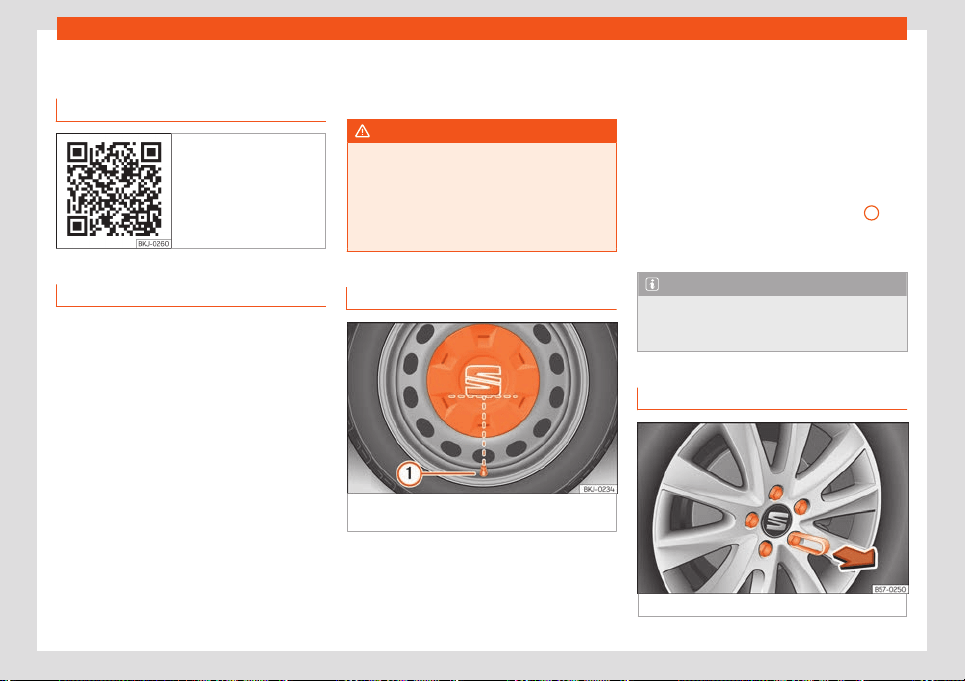Click the warning triangle icon

click(x=362, y=131)
